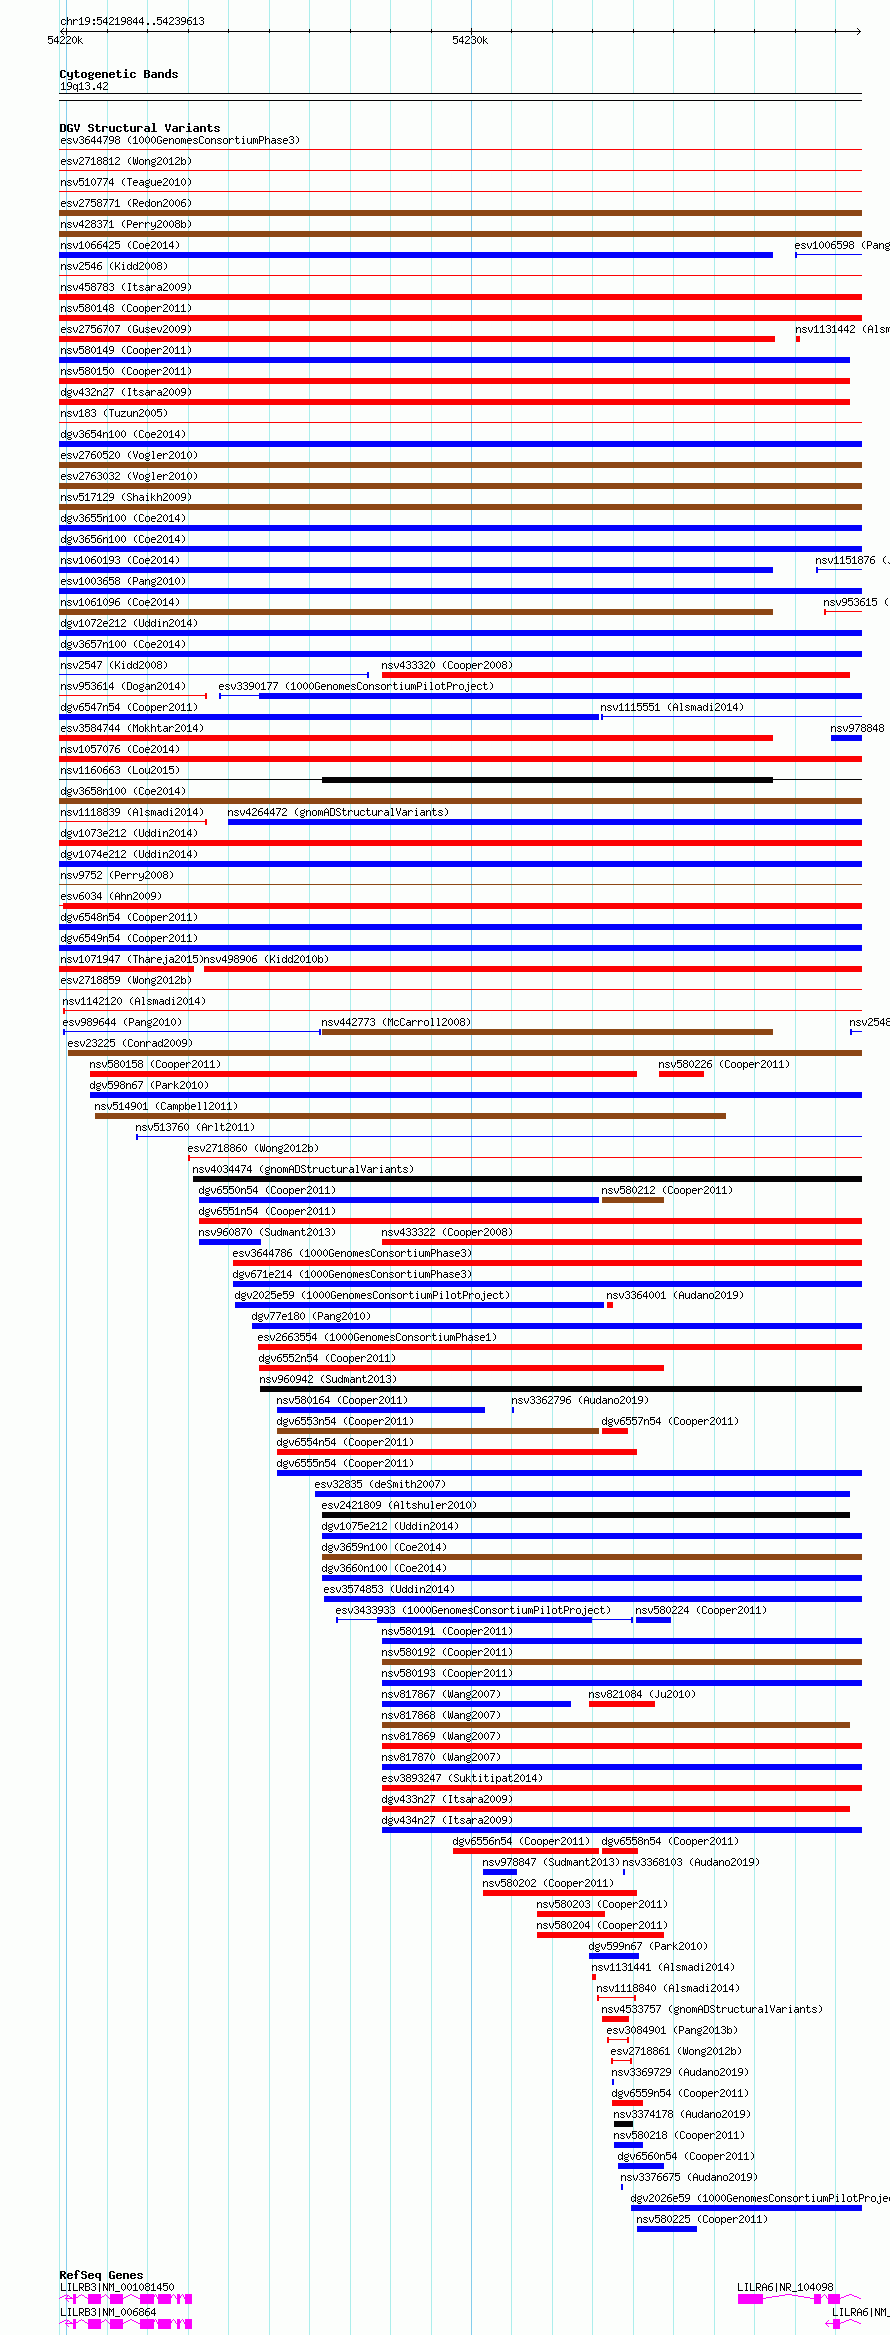
Task: Open the esv1003658 (Pang2010) label
Action: click(x=123, y=581)
